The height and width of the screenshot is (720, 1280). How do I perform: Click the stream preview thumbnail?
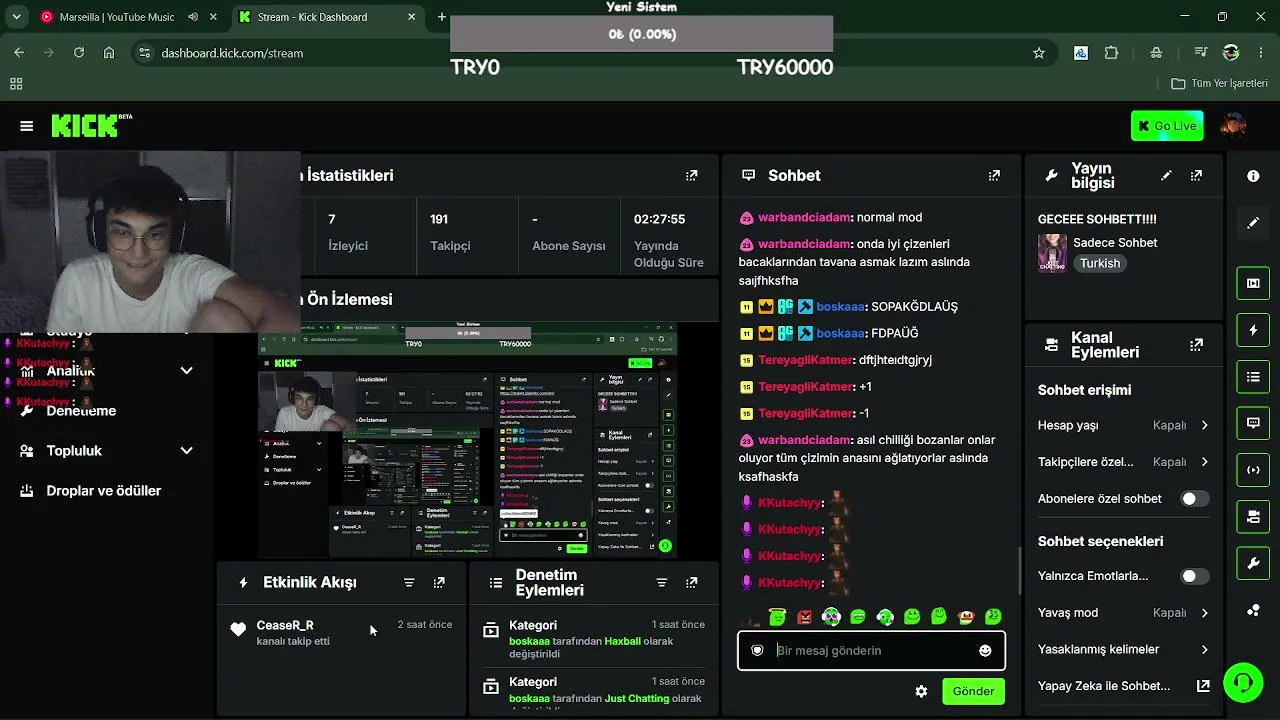(x=468, y=440)
